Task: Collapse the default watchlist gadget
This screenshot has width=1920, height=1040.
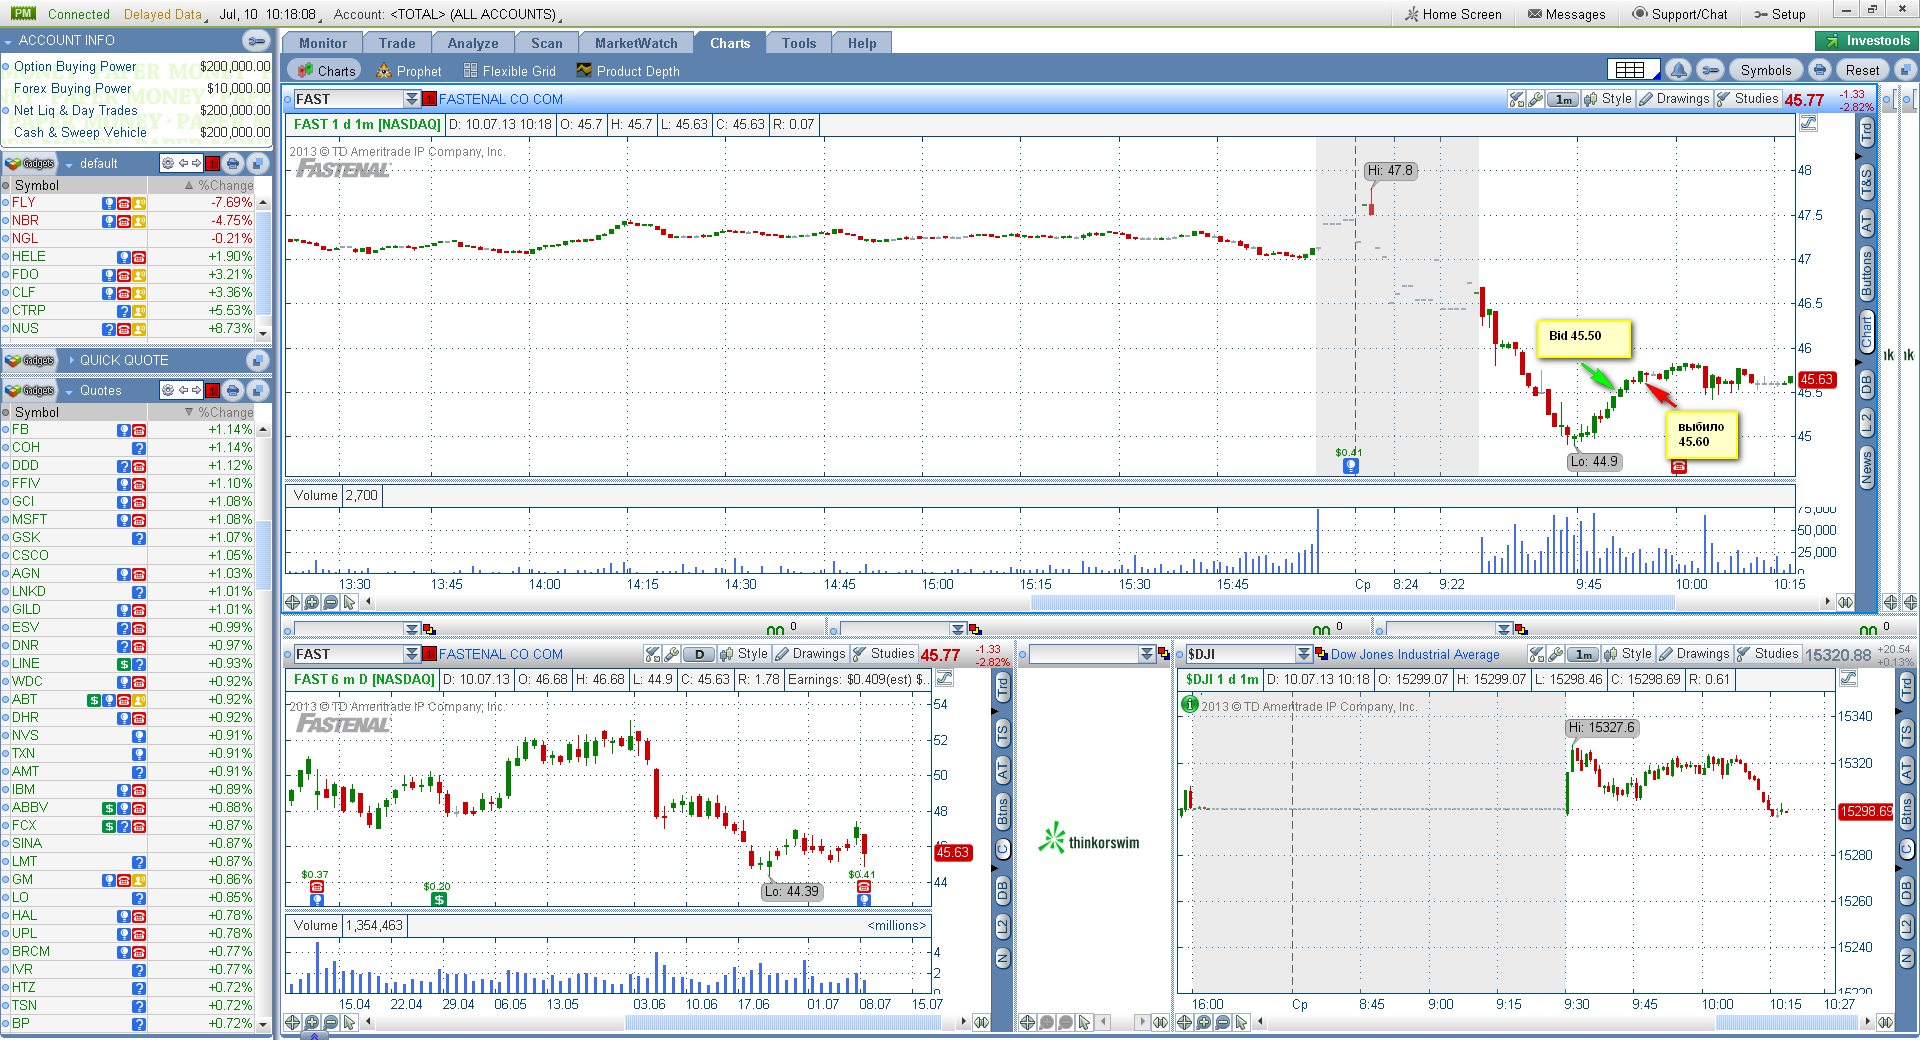Action: [69, 164]
